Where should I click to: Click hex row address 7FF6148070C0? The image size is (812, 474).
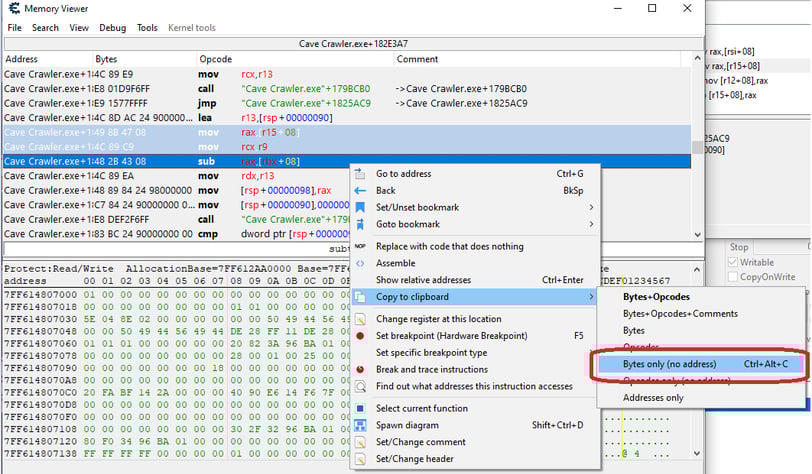coord(40,393)
